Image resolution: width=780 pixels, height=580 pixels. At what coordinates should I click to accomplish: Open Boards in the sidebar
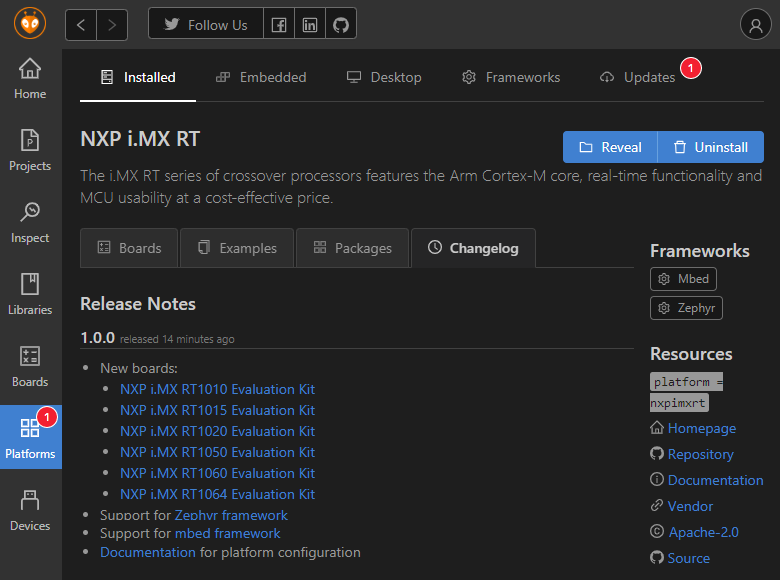(30, 367)
